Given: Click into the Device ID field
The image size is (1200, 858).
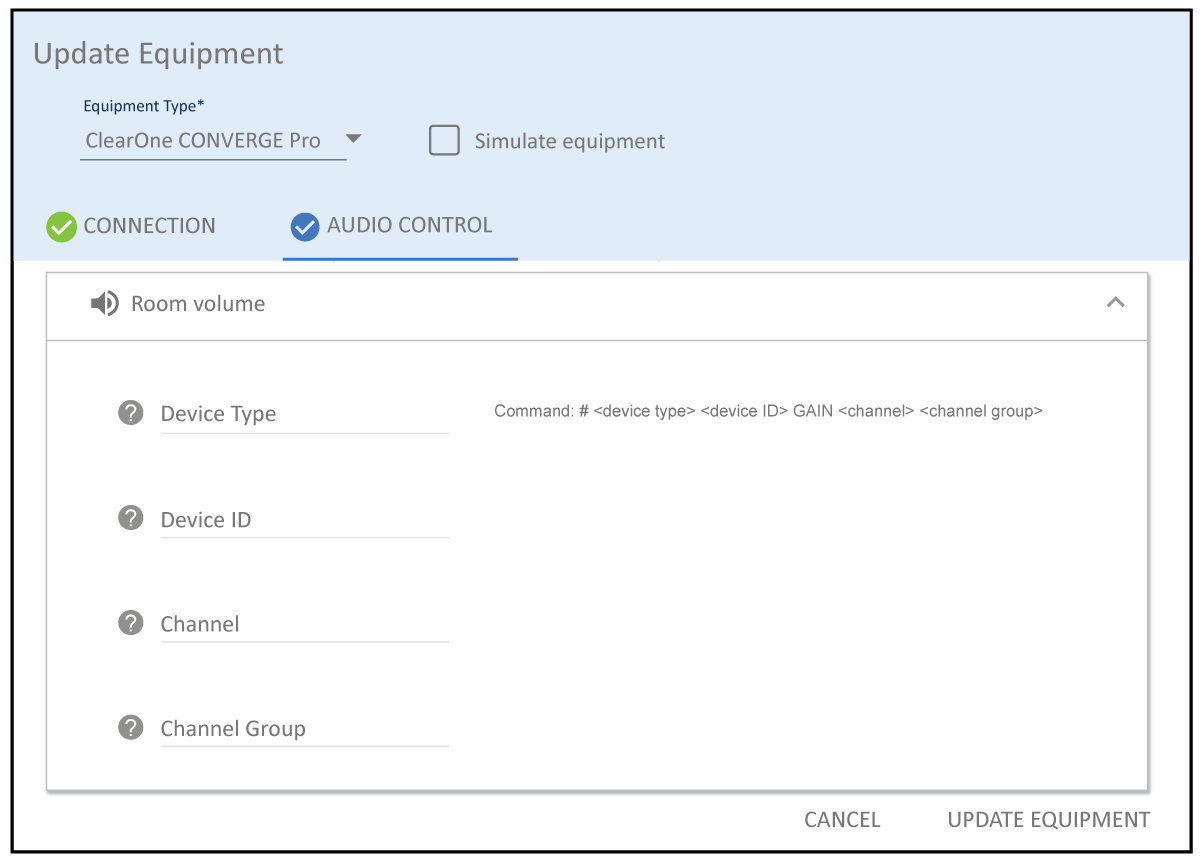Looking at the screenshot, I should pyautogui.click(x=304, y=520).
